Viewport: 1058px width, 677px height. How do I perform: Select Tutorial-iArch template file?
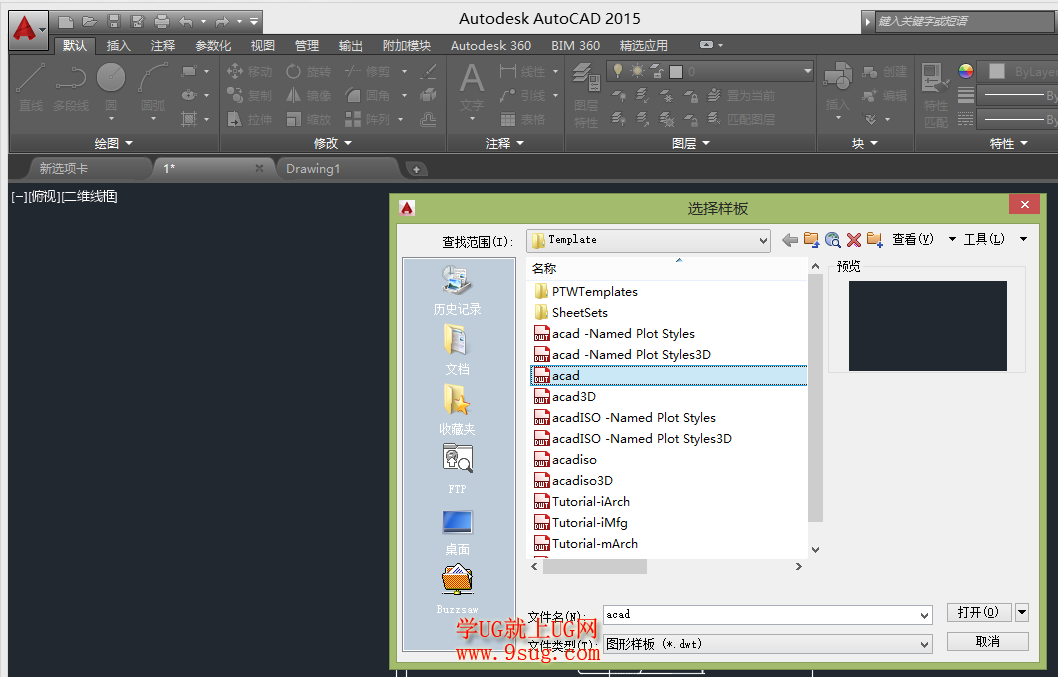[x=590, y=502]
